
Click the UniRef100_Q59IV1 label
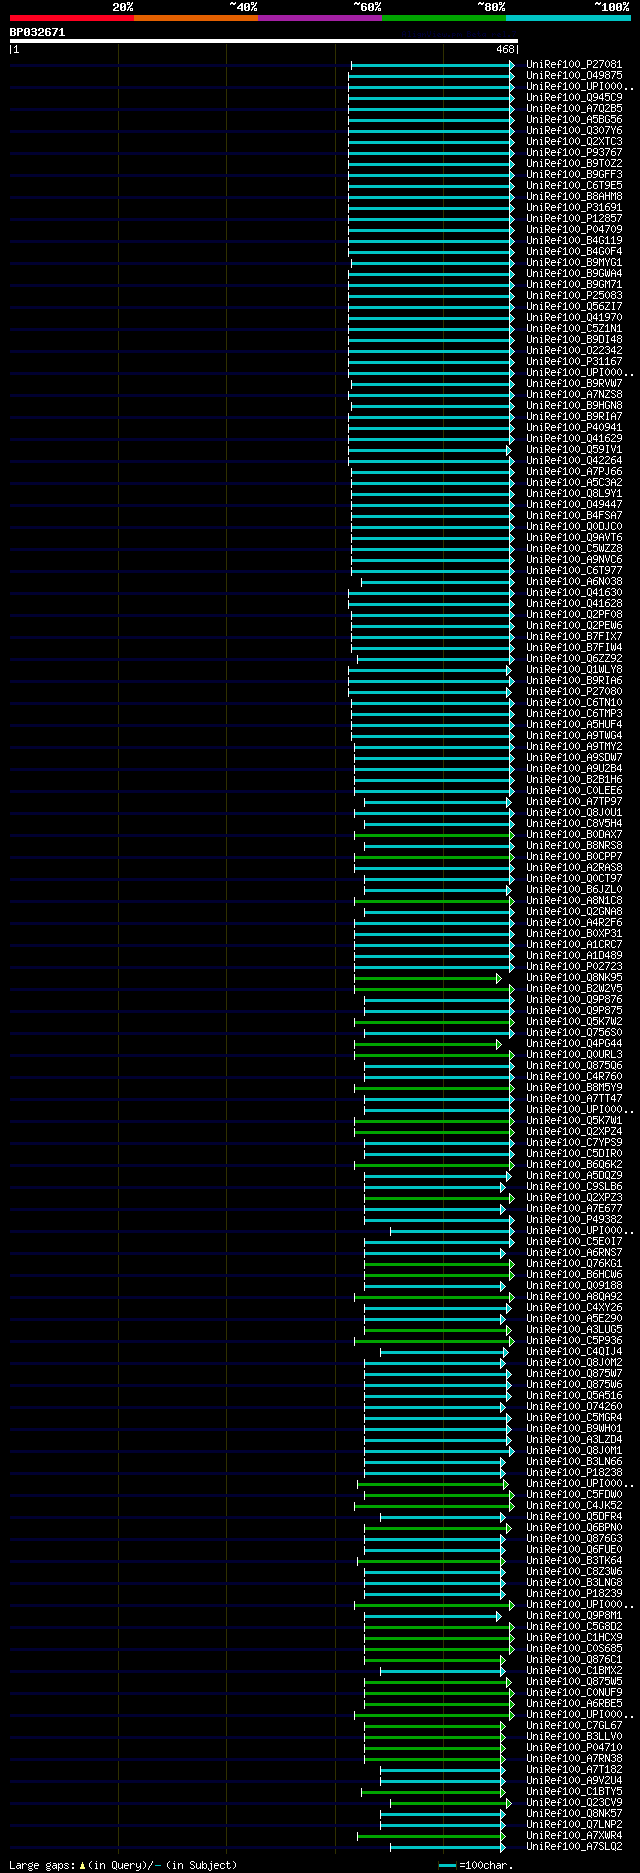[x=574, y=450]
